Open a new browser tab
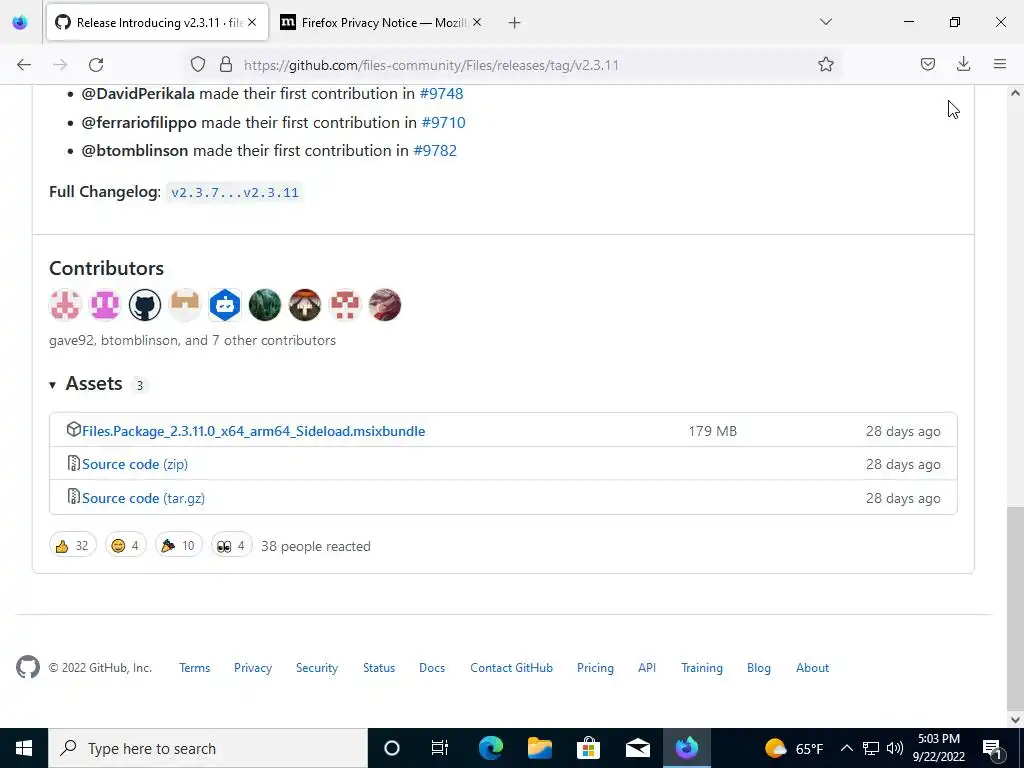The image size is (1024, 768). pyautogui.click(x=515, y=23)
